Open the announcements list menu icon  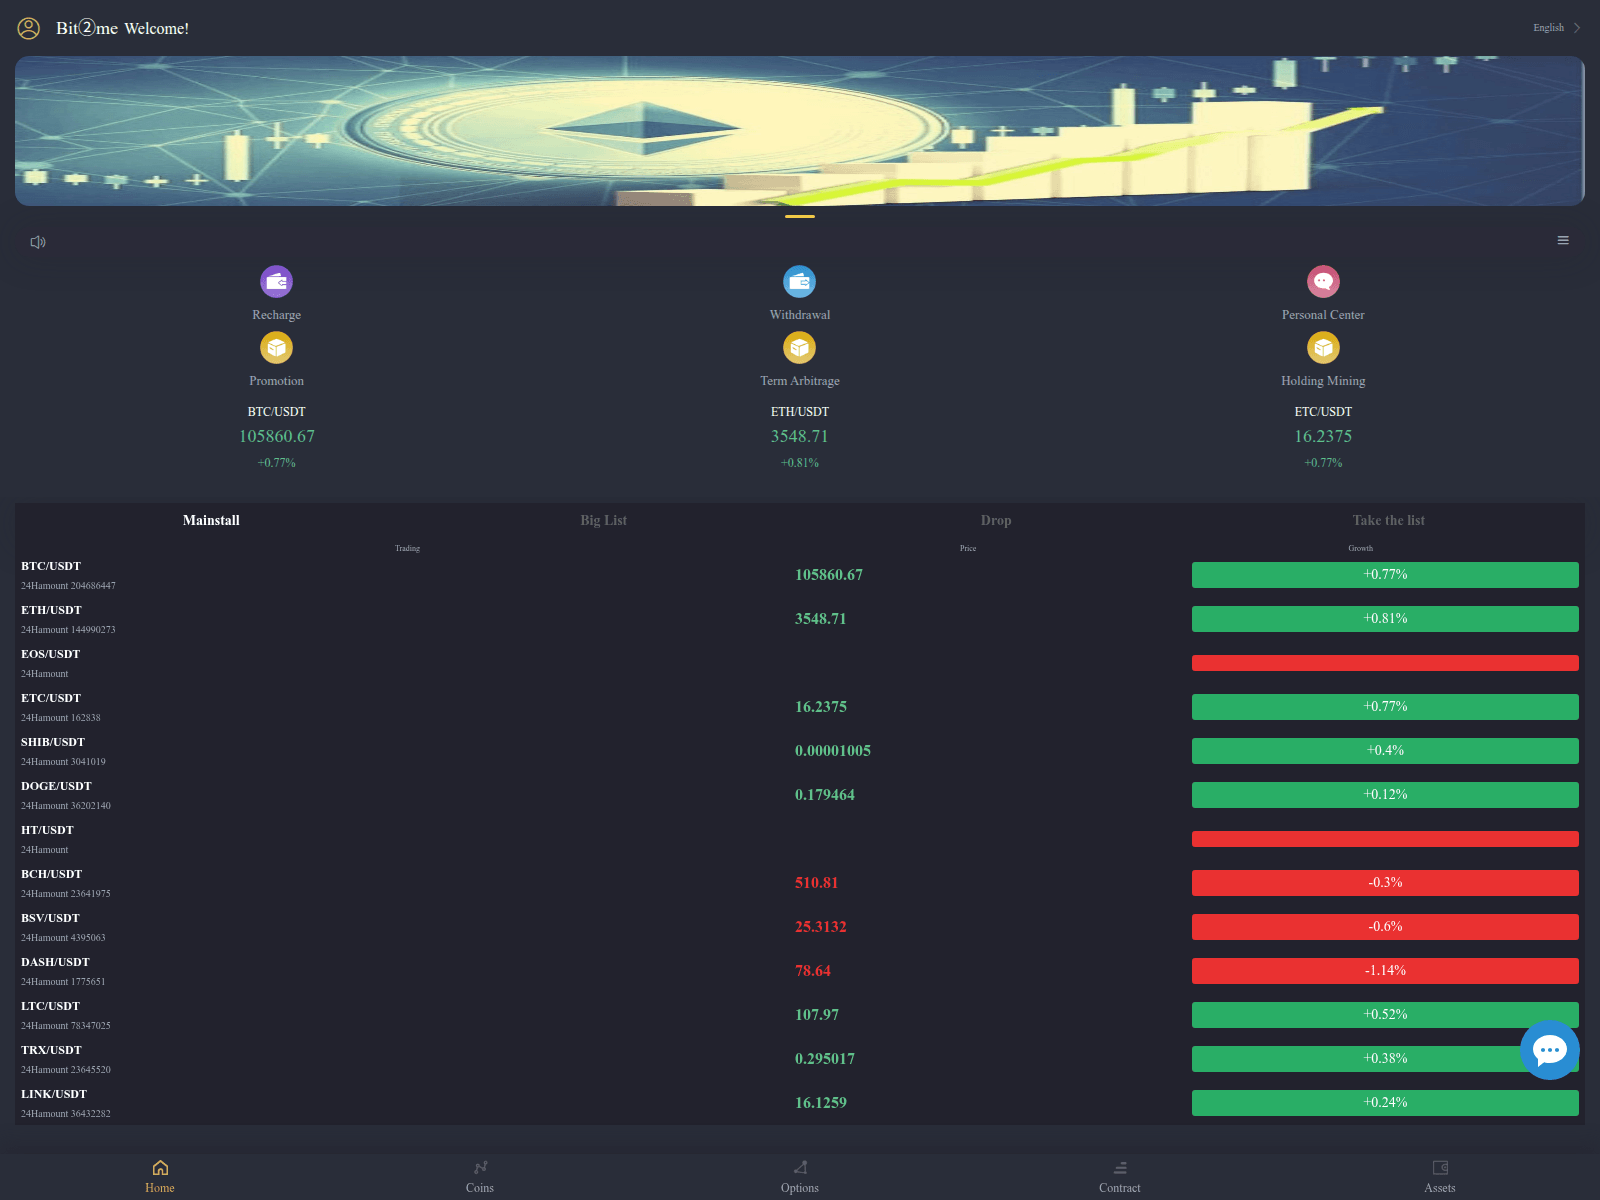[1563, 240]
